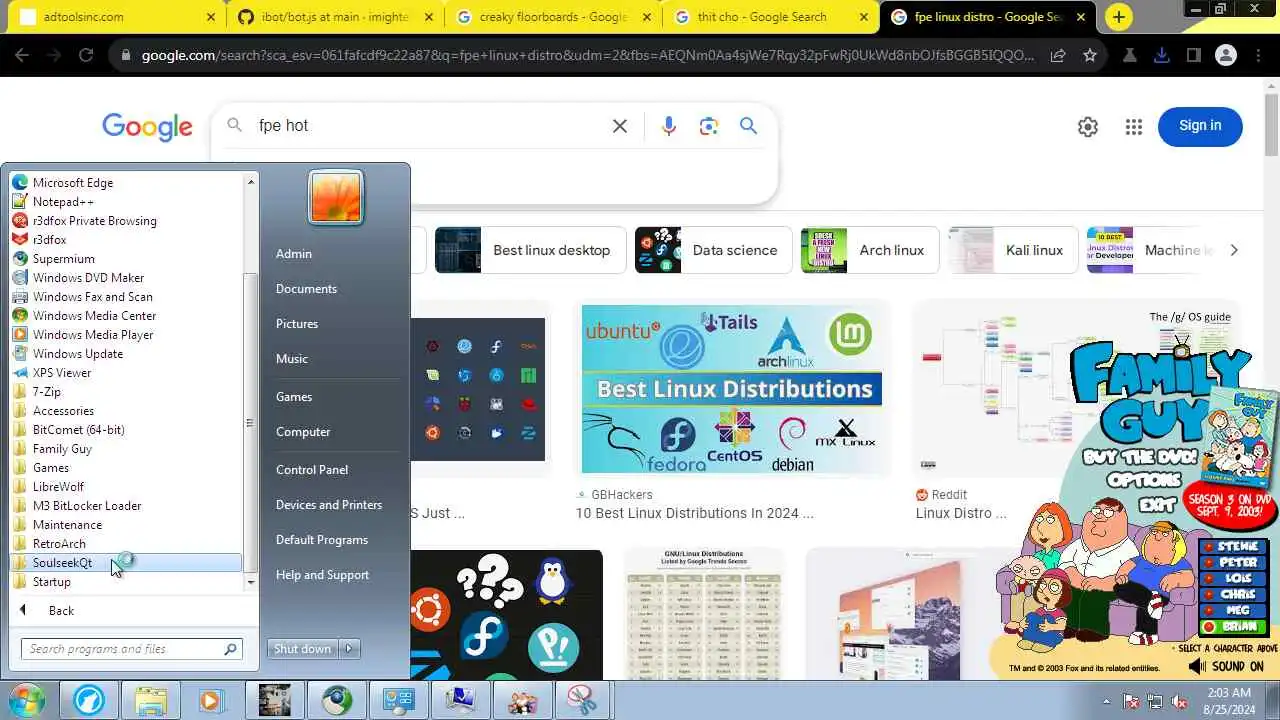Switch to thit cho search tab
The width and height of the screenshot is (1280, 720).
coord(771,17)
